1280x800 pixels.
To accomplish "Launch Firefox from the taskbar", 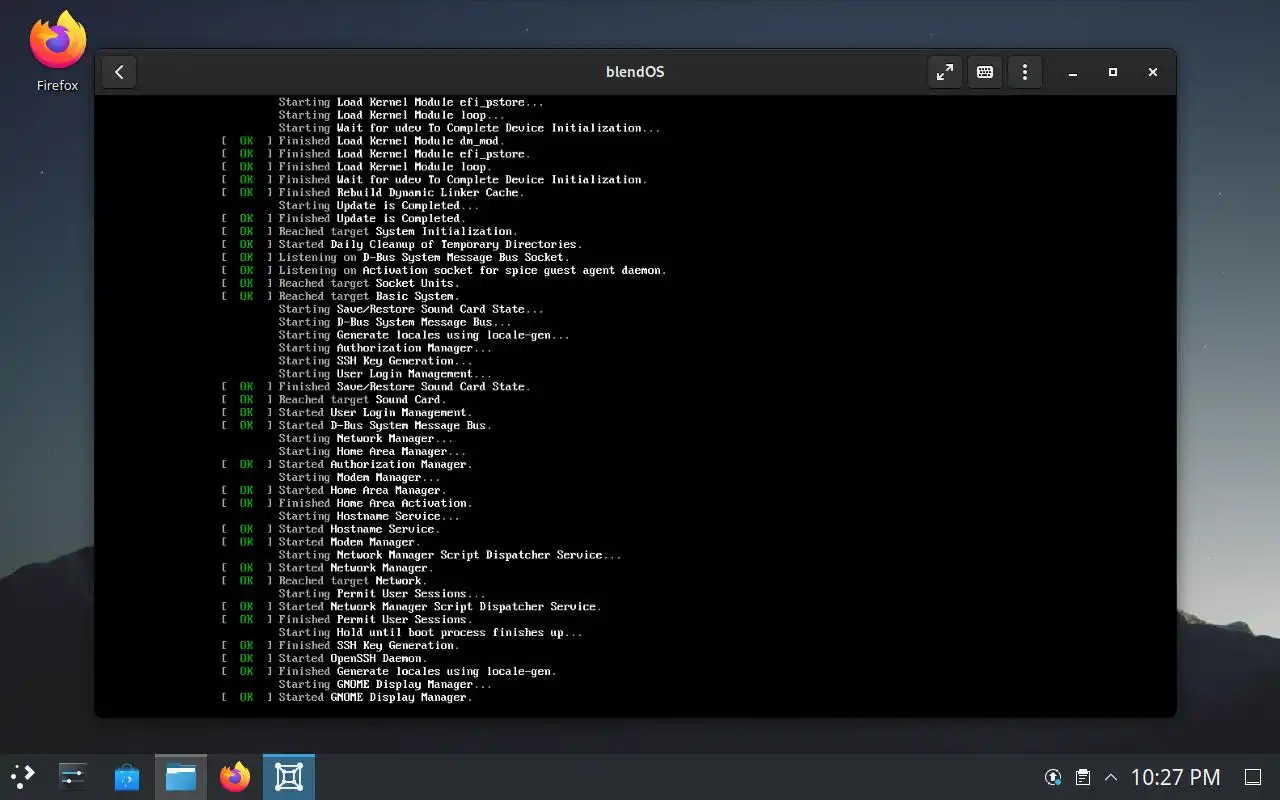I will click(235, 777).
